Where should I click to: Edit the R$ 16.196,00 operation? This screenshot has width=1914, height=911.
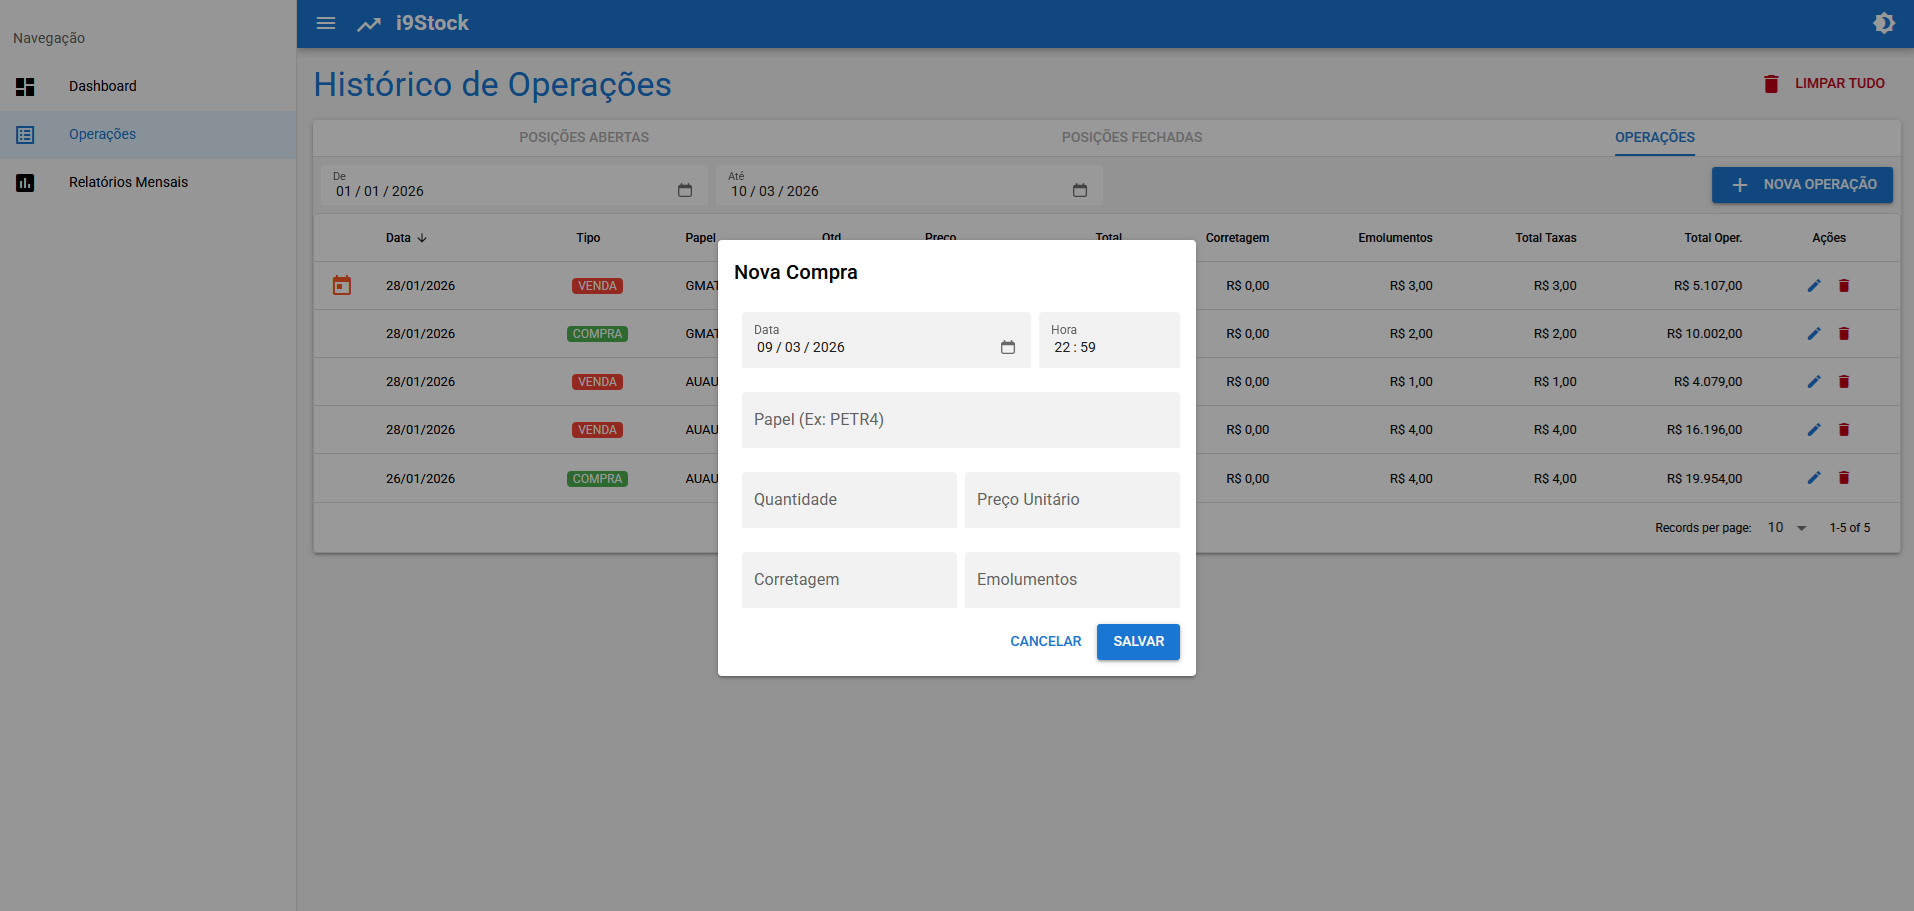click(x=1814, y=430)
